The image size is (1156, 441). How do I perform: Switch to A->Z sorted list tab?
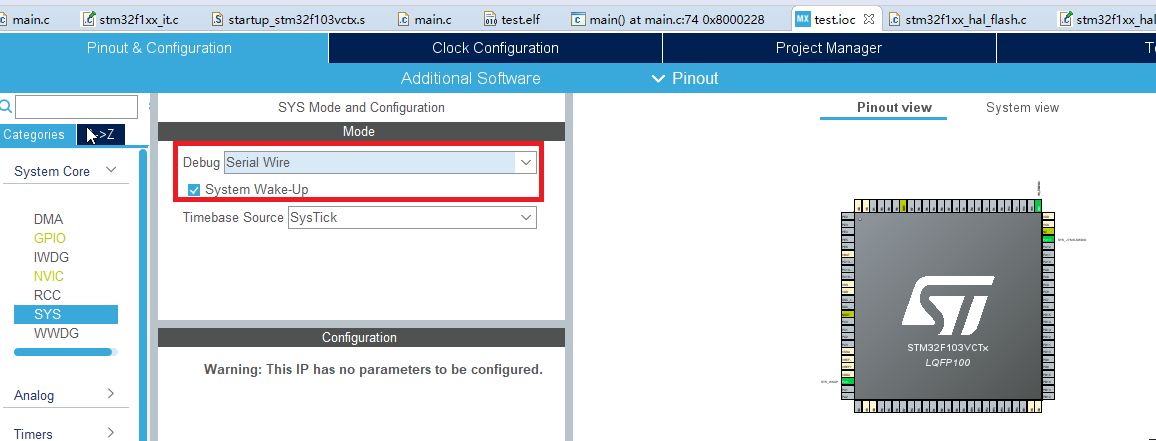point(101,134)
